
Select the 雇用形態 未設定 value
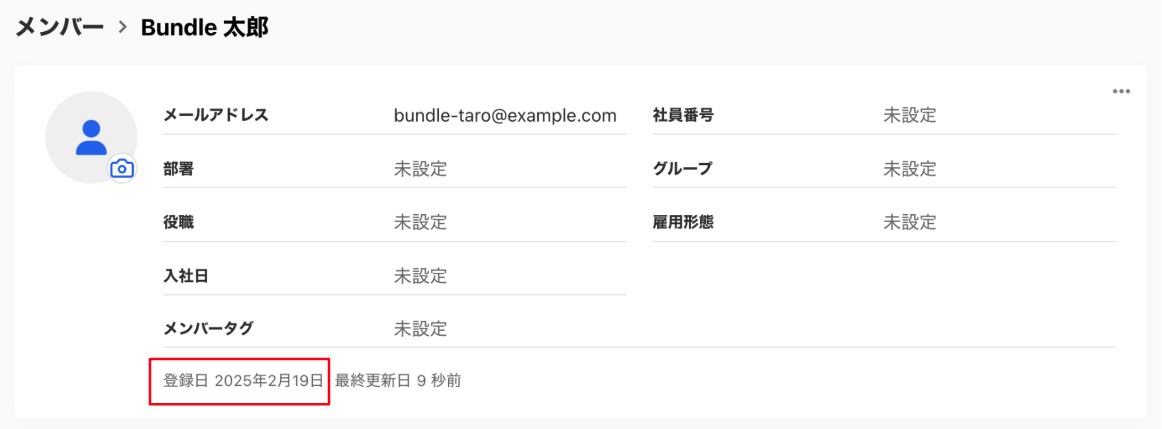point(910,222)
